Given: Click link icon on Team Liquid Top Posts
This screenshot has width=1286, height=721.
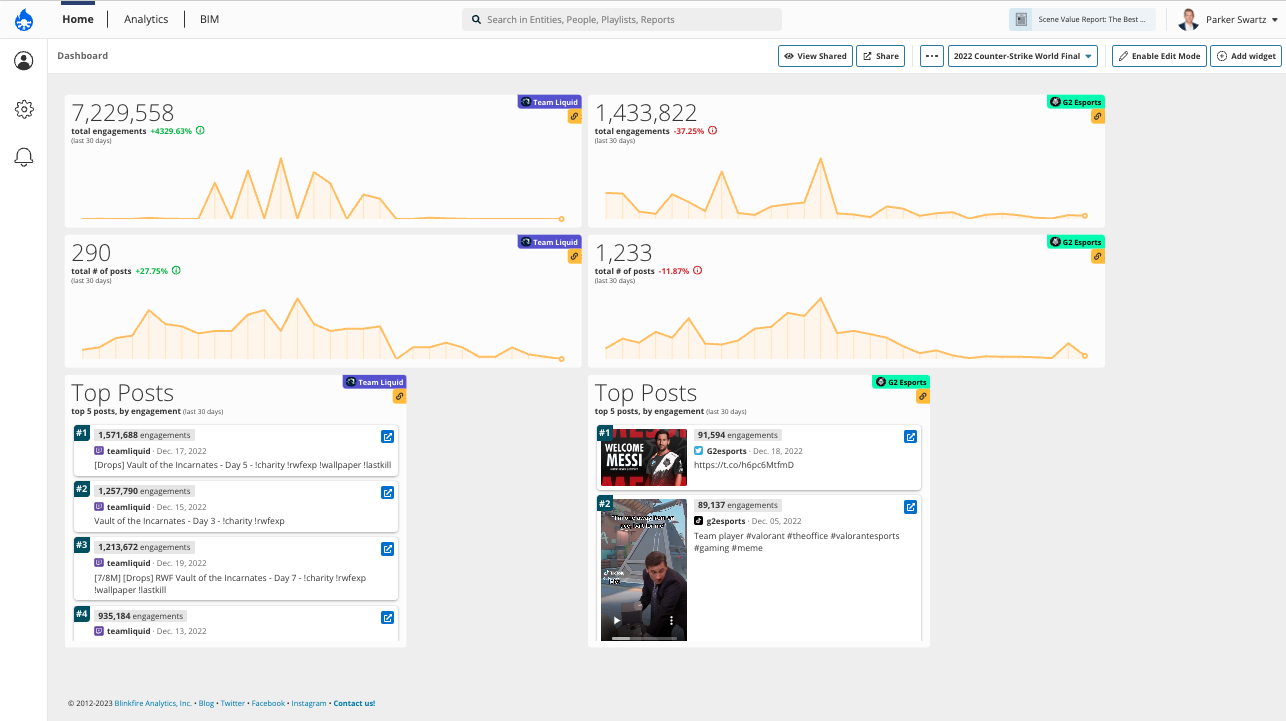Looking at the screenshot, I should pos(399,396).
